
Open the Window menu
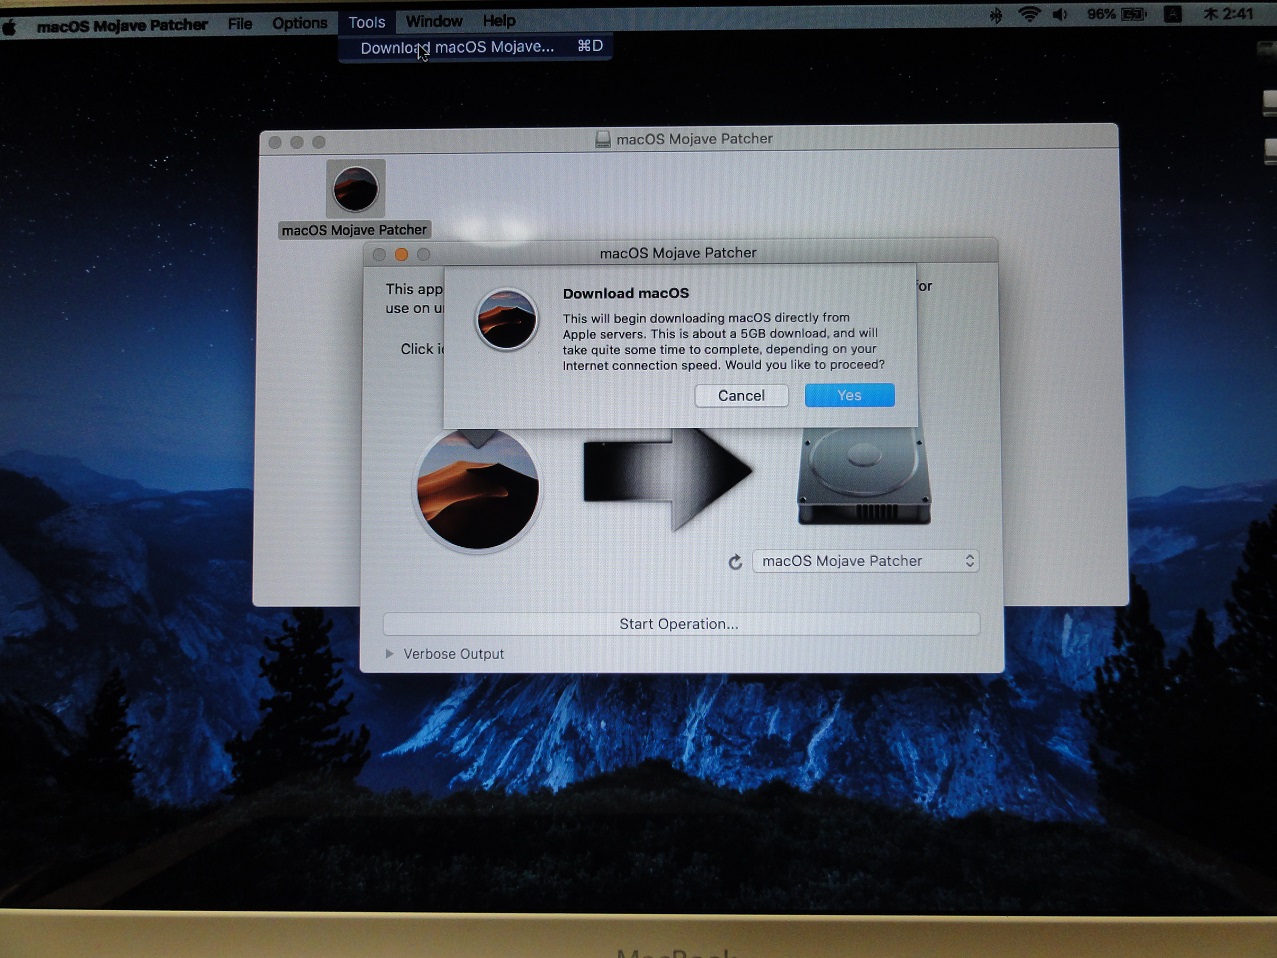tap(434, 21)
